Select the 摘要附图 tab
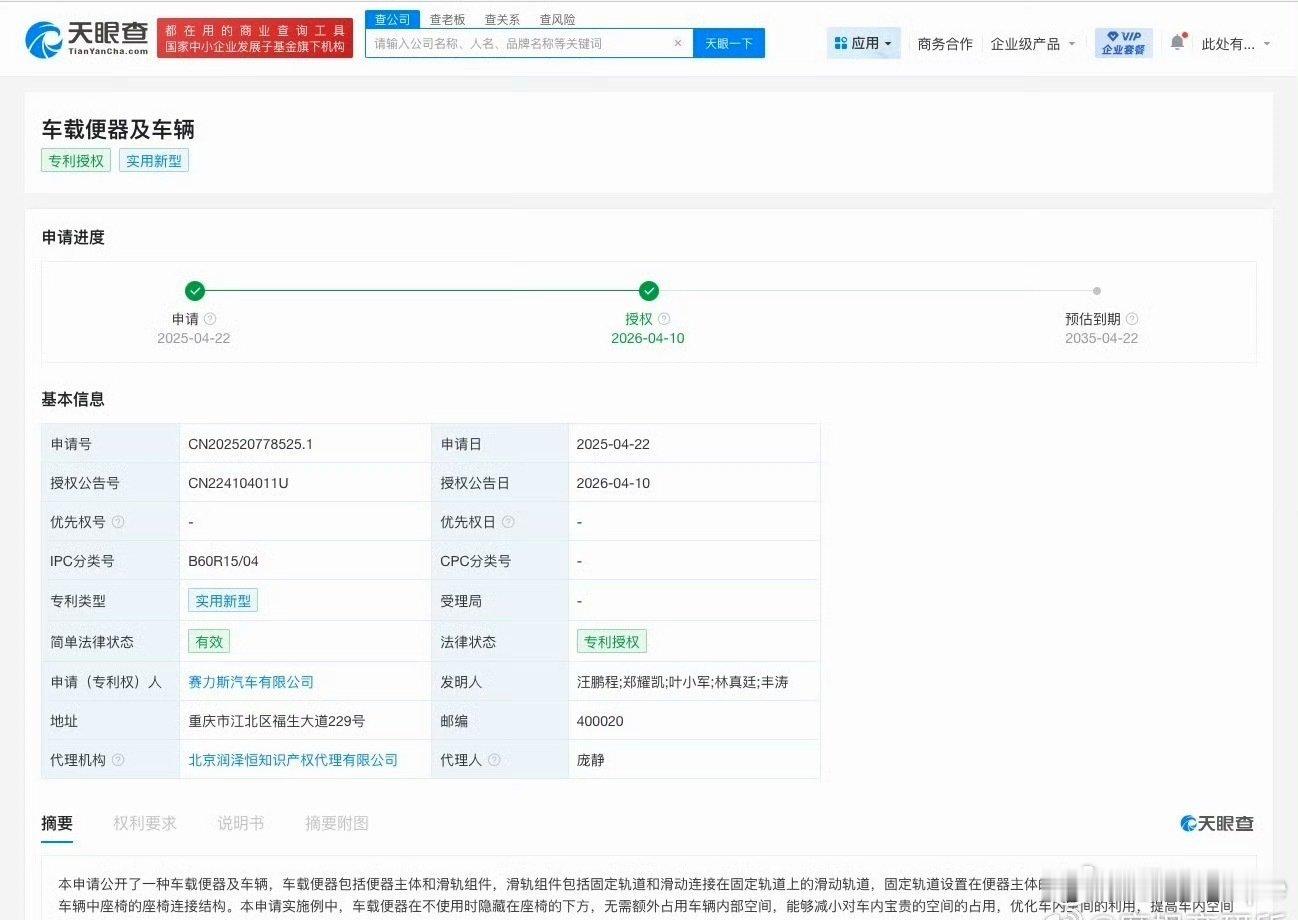The height and width of the screenshot is (920, 1298). tap(337, 823)
